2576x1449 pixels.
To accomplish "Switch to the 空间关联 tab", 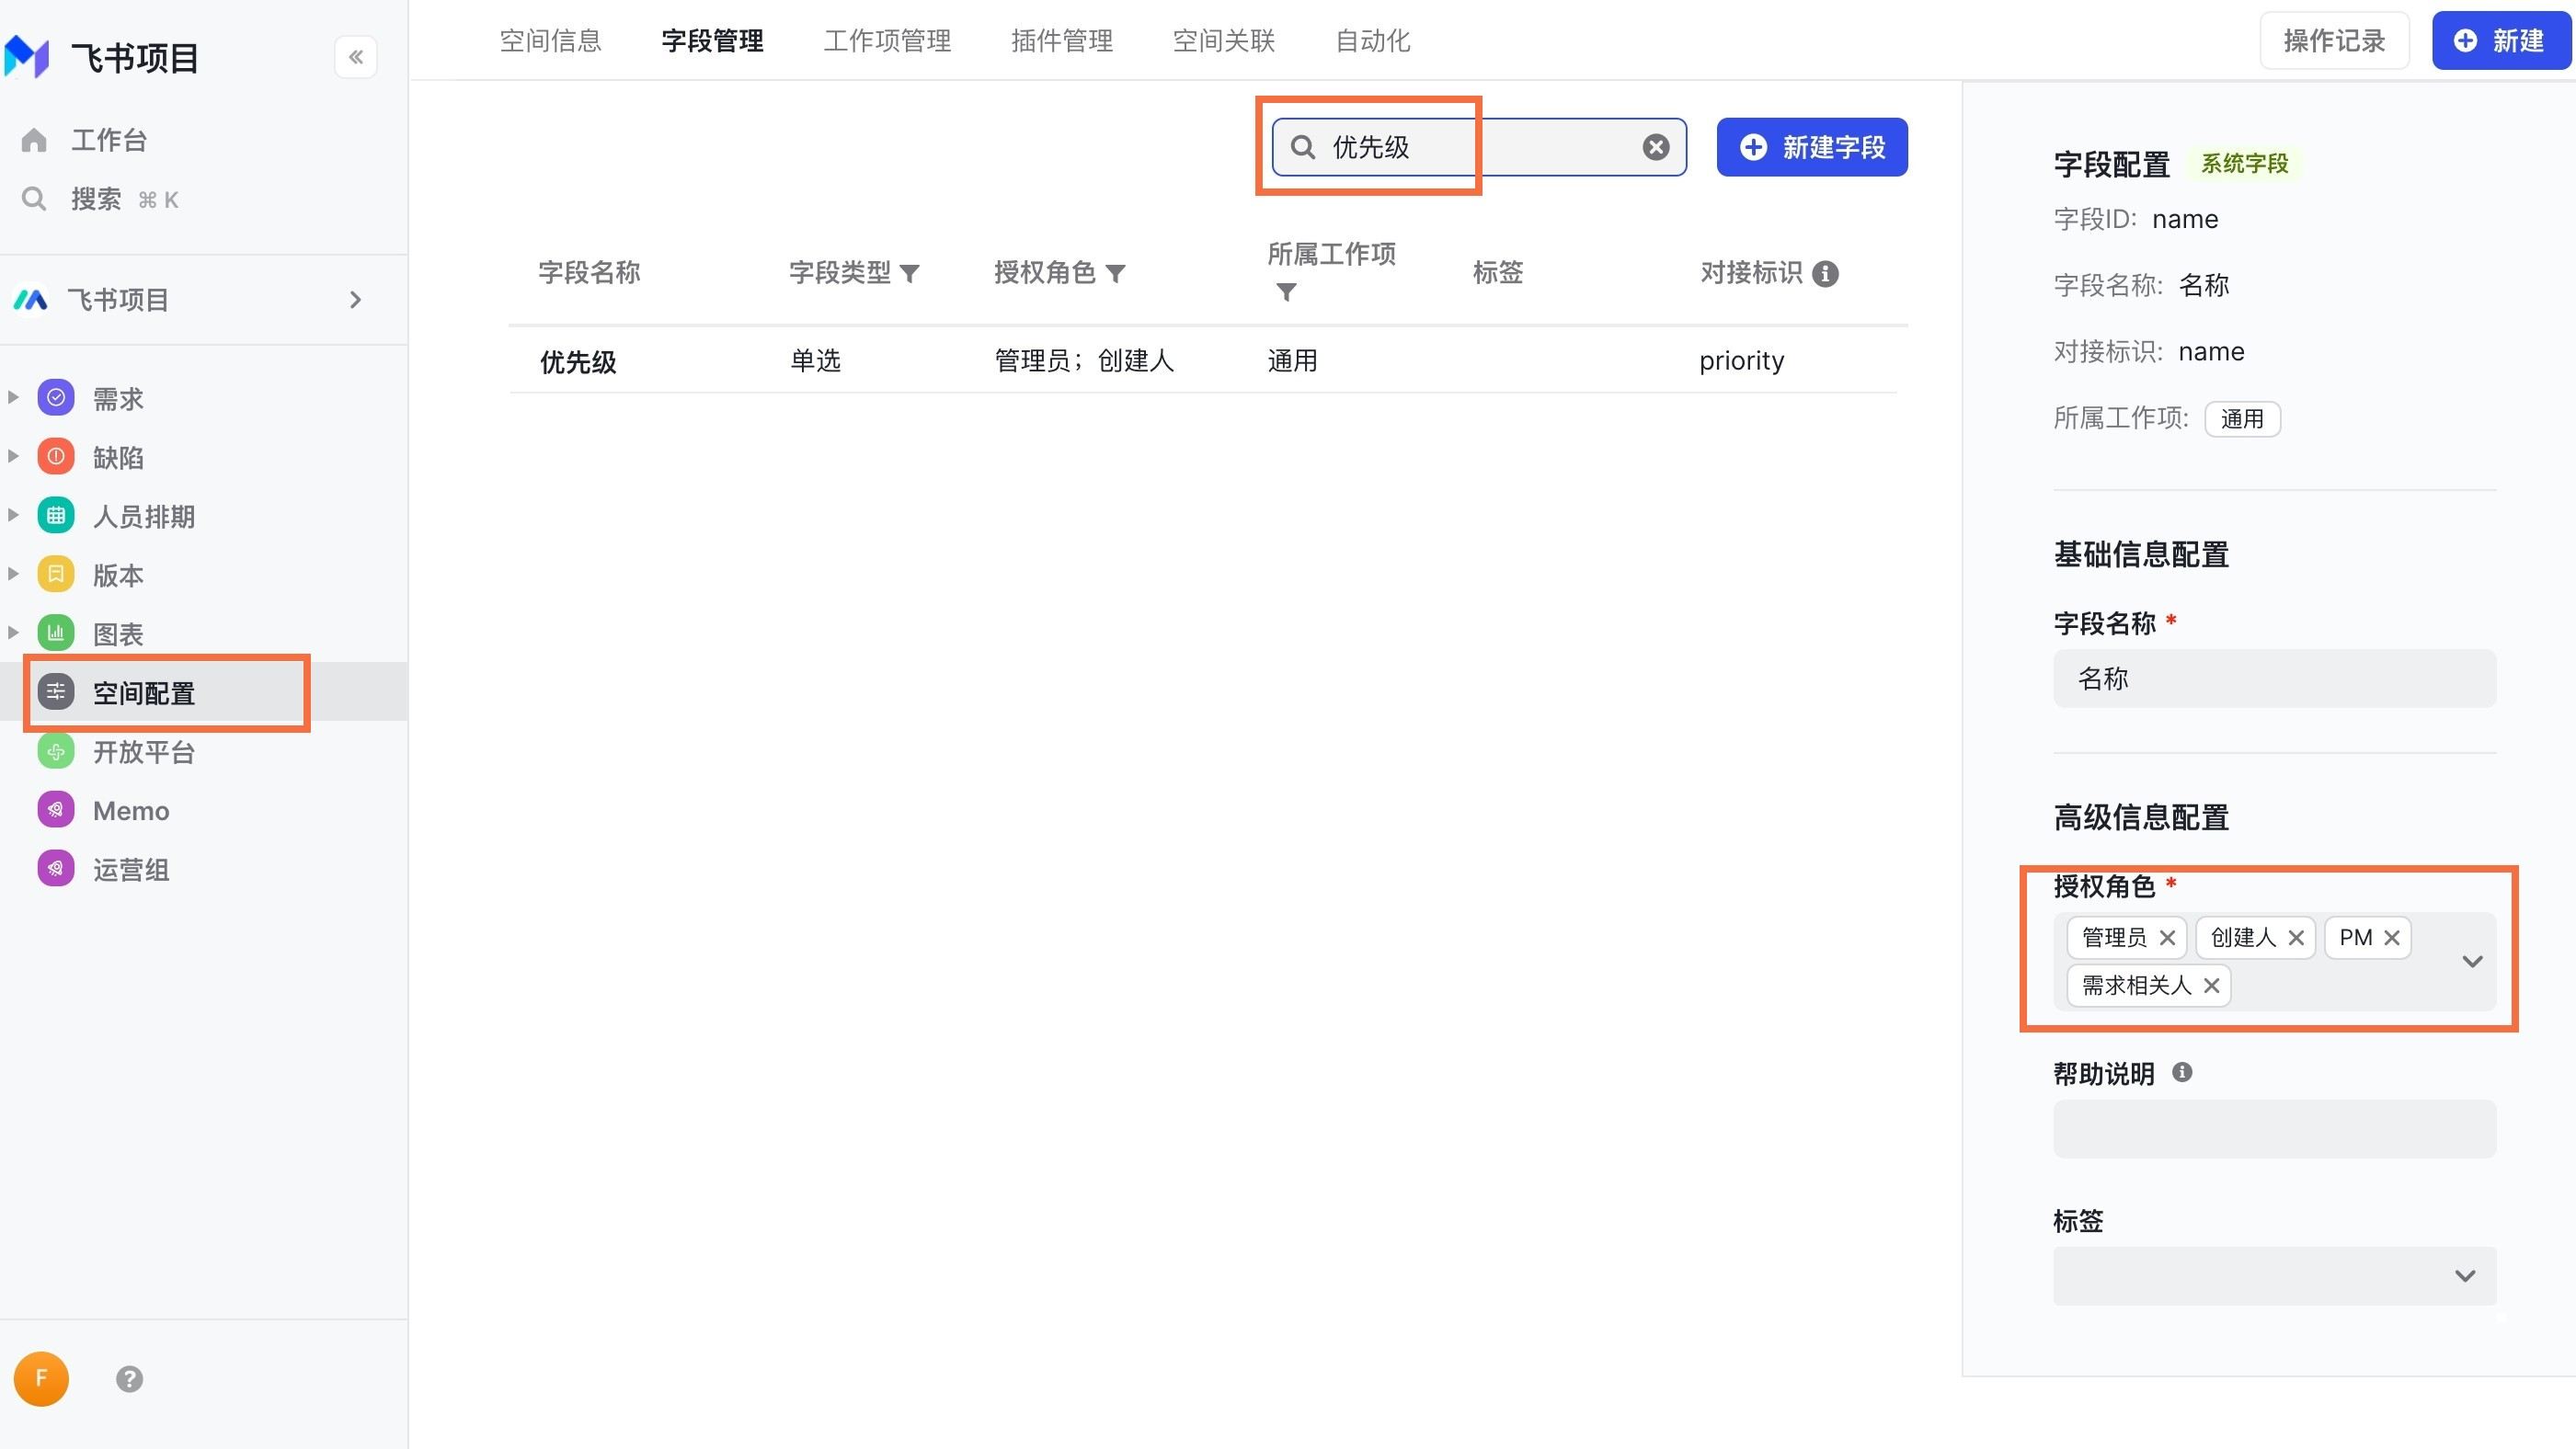I will [1224, 40].
